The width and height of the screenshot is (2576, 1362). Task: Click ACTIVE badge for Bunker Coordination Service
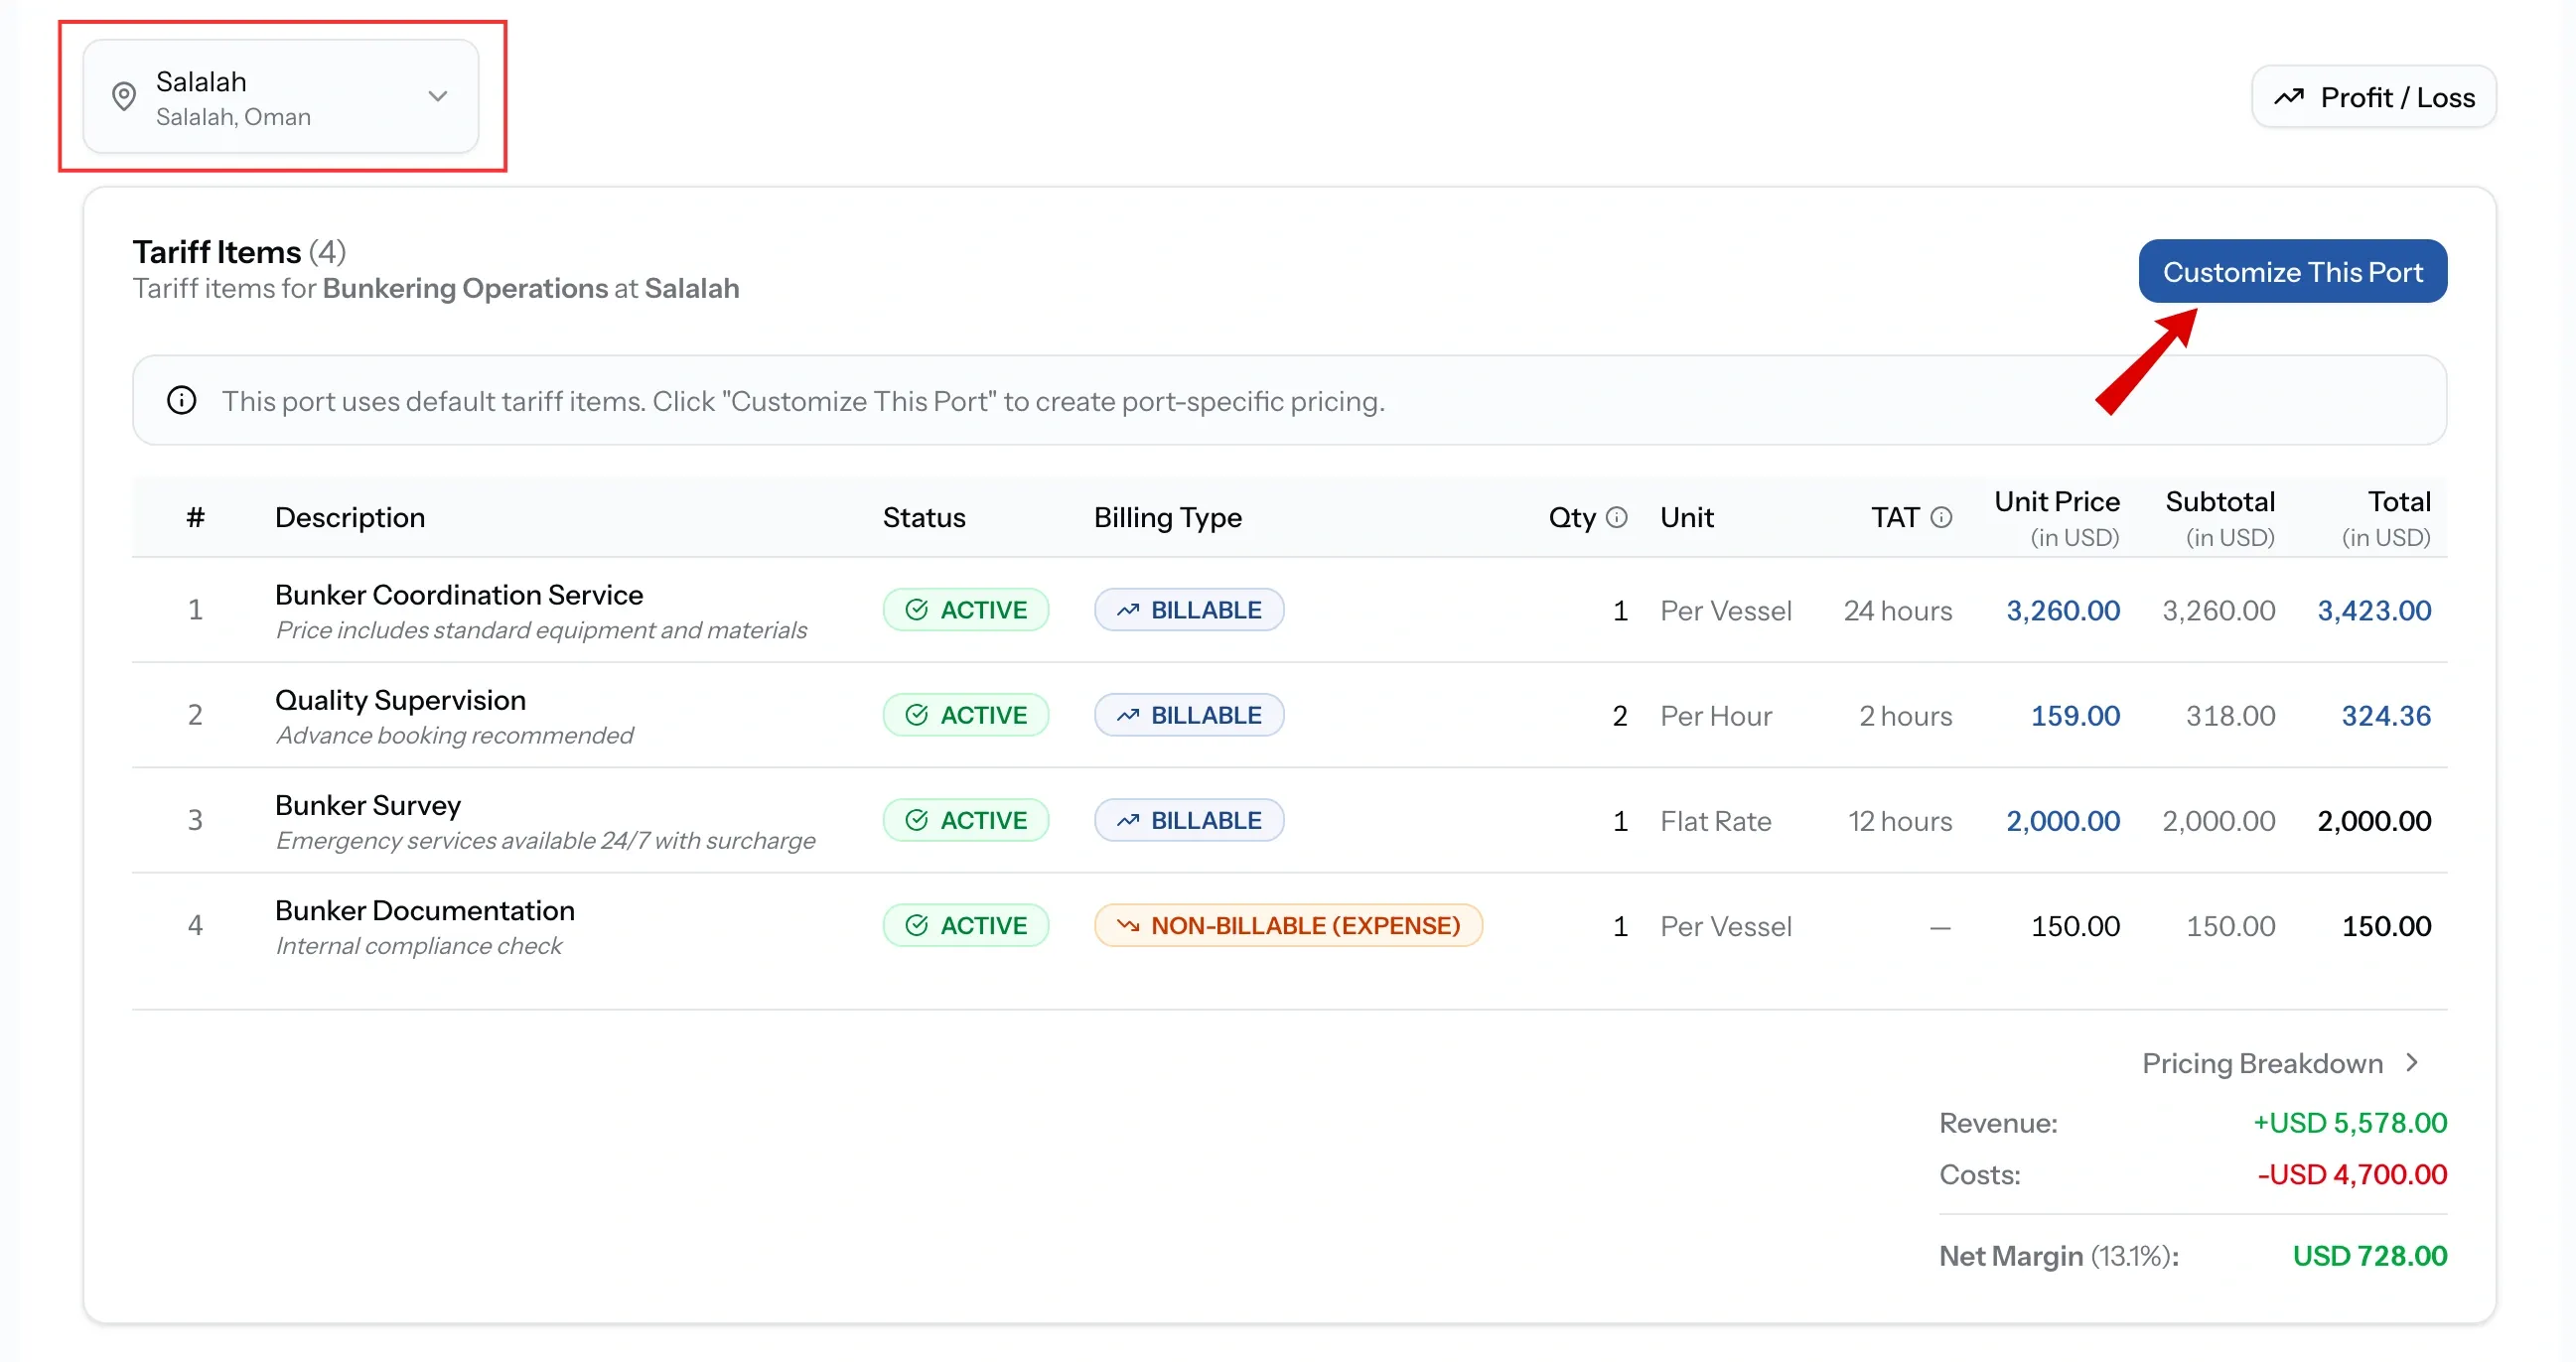pyautogui.click(x=965, y=610)
